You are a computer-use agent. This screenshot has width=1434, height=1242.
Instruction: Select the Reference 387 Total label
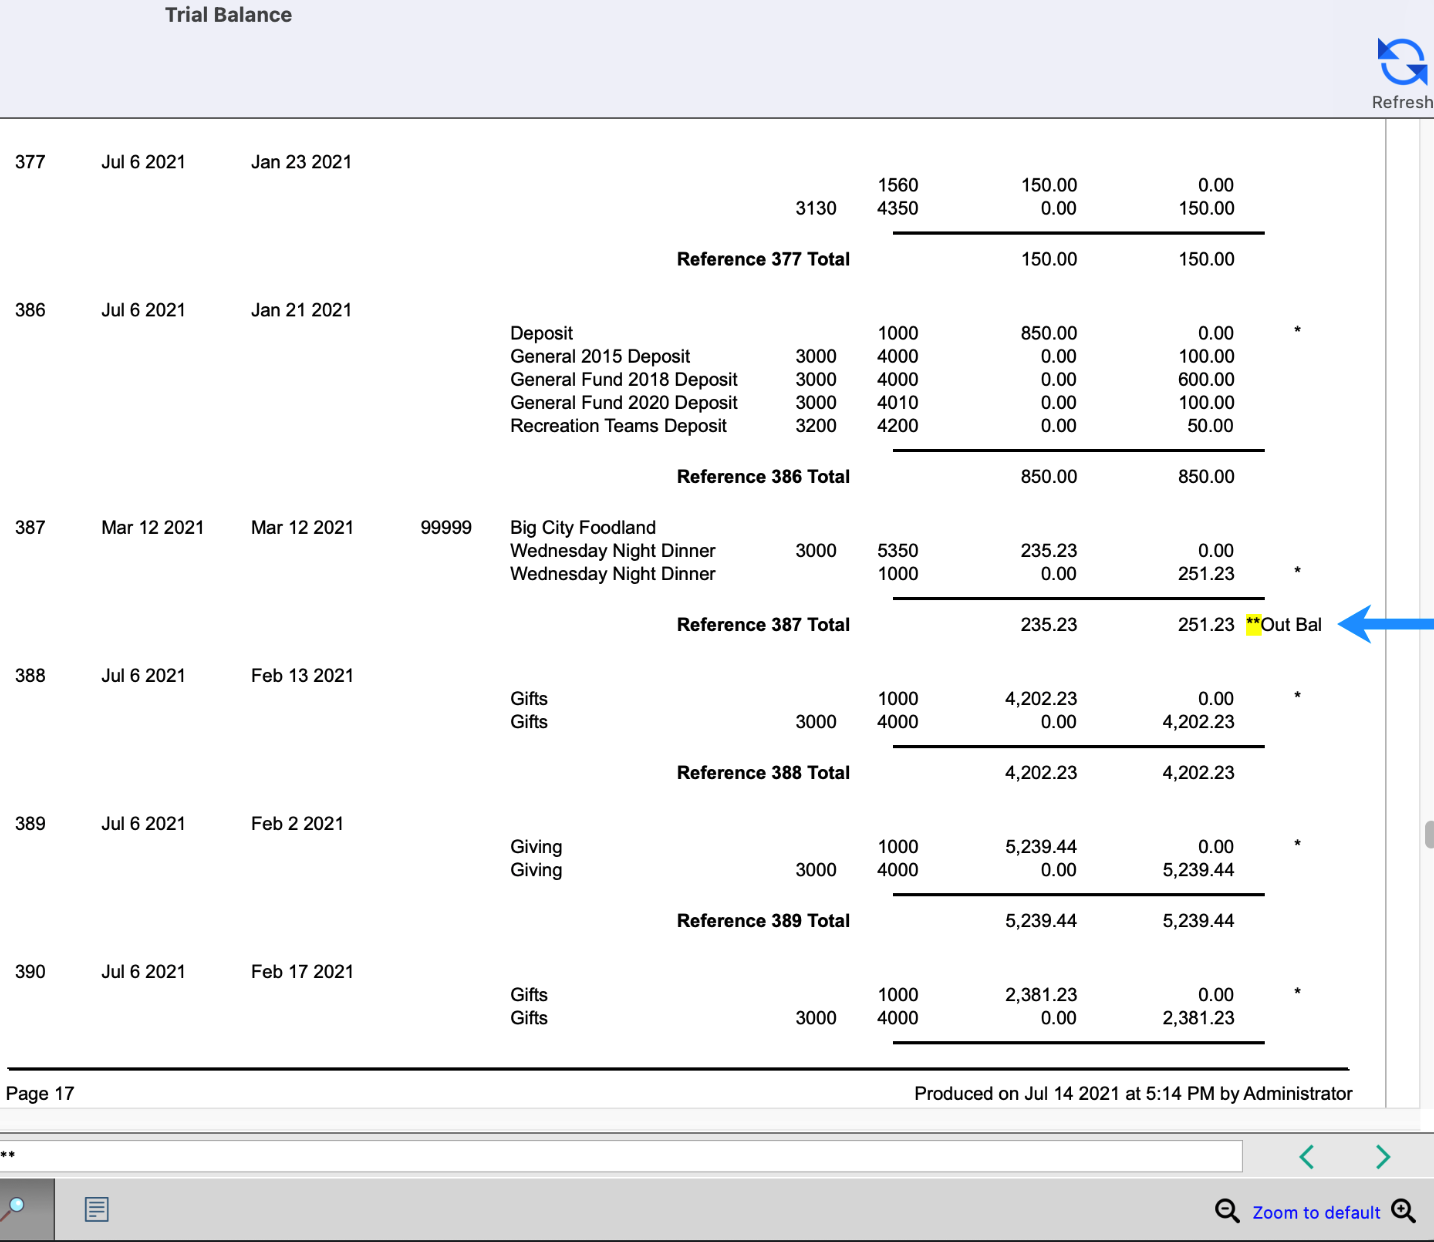coord(763,625)
